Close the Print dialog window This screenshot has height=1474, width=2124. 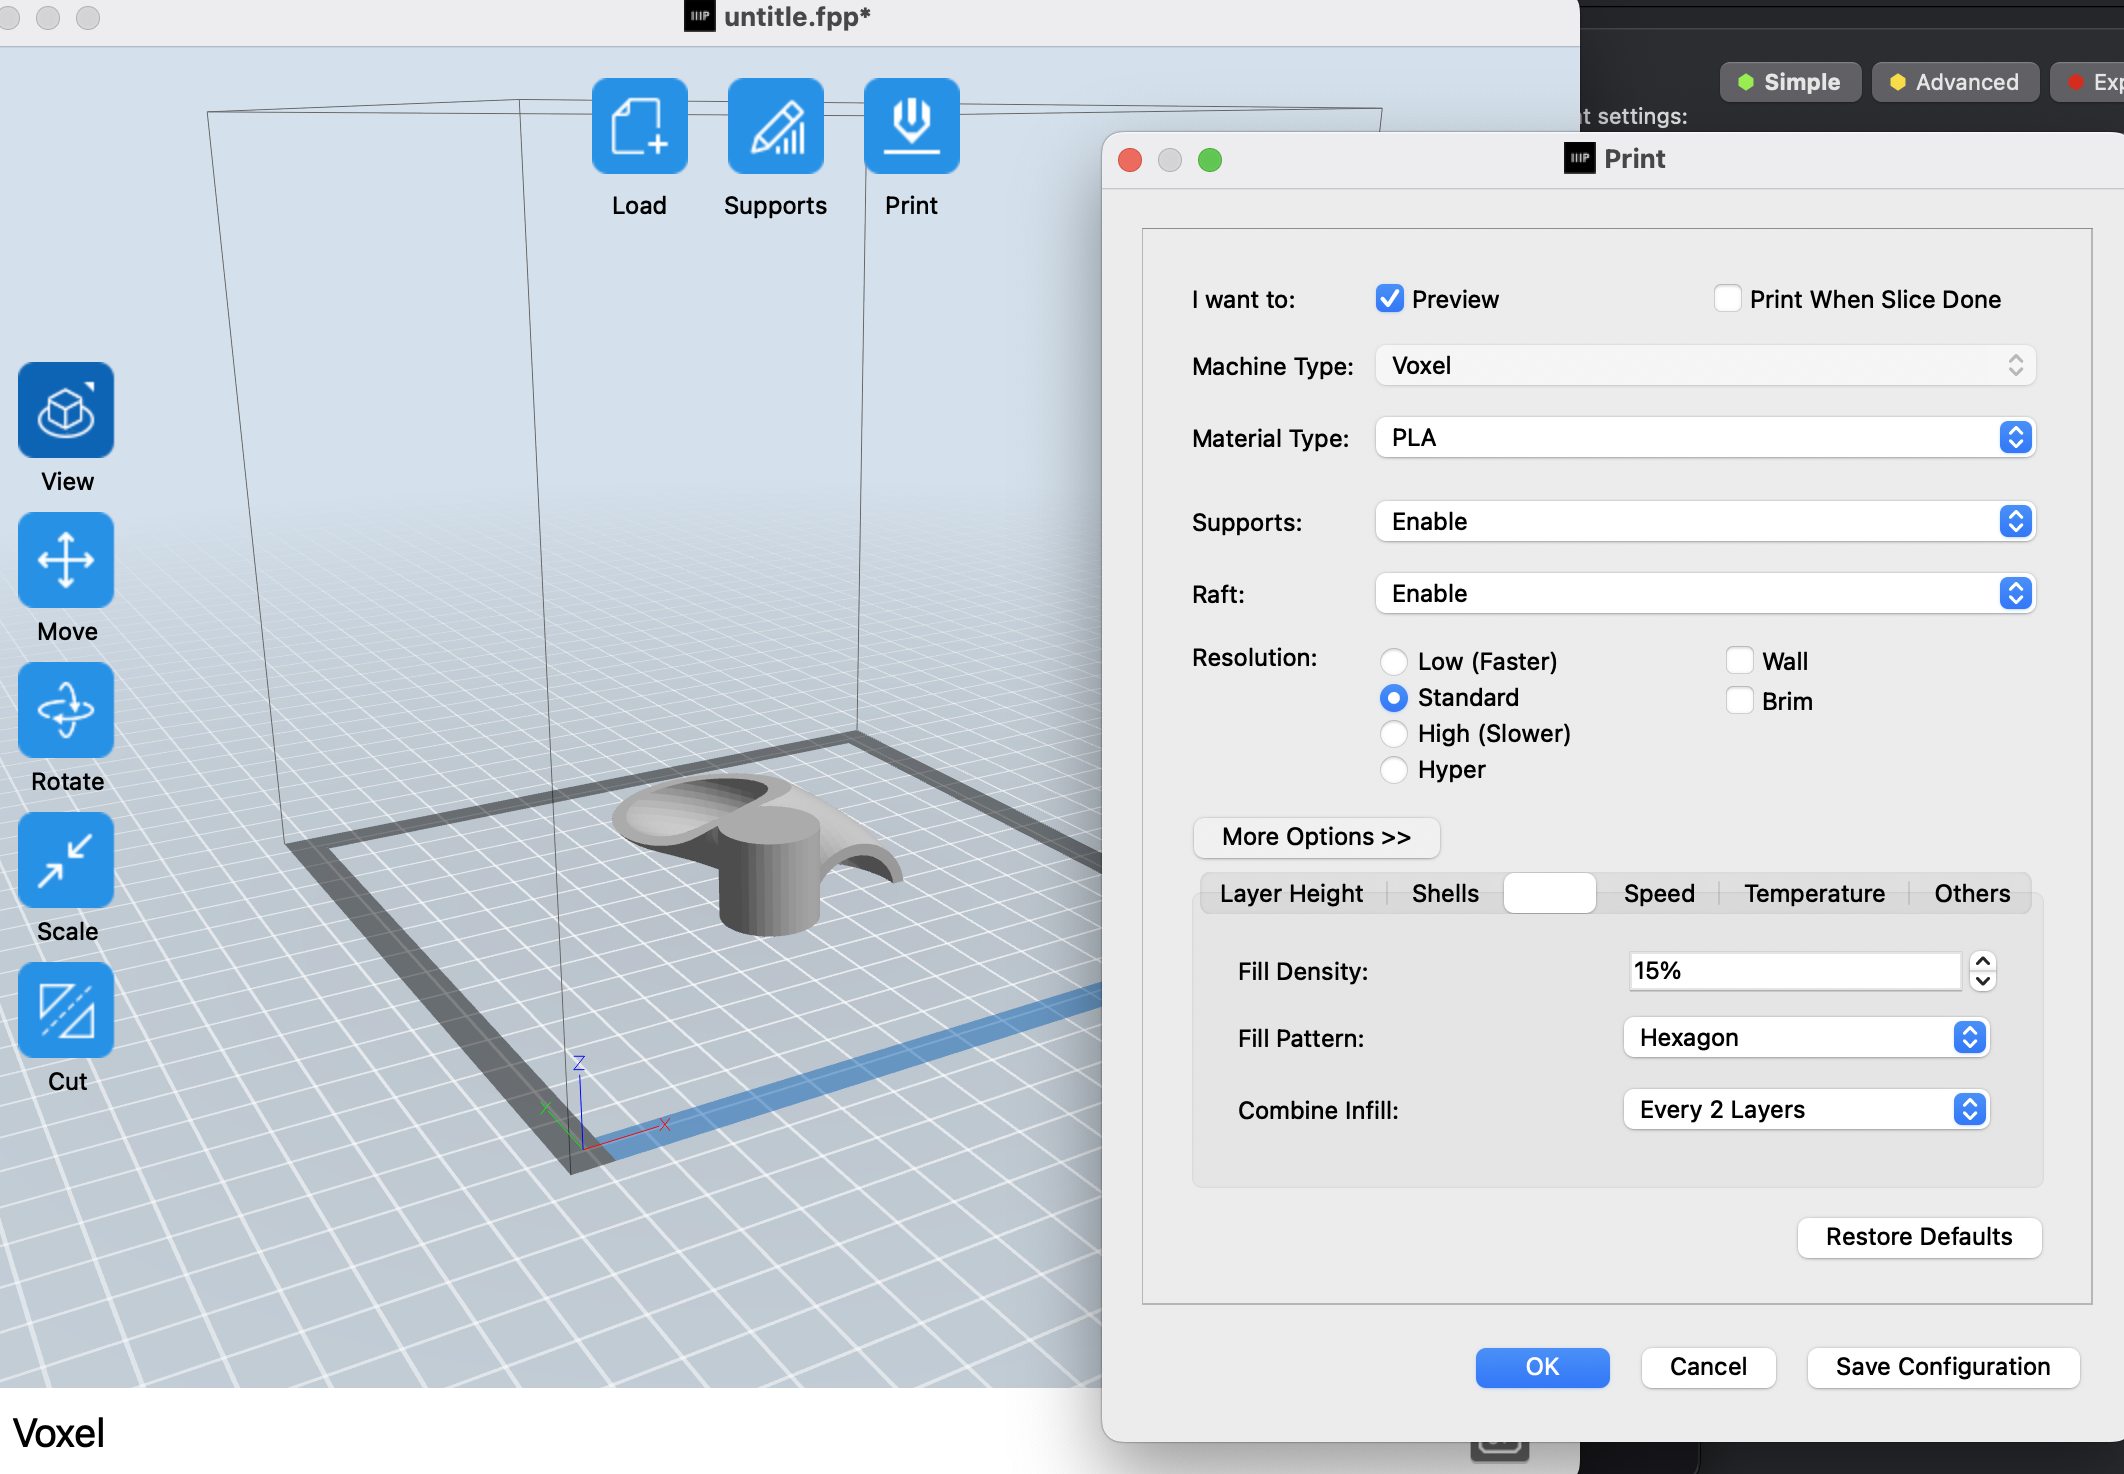coord(1130,160)
